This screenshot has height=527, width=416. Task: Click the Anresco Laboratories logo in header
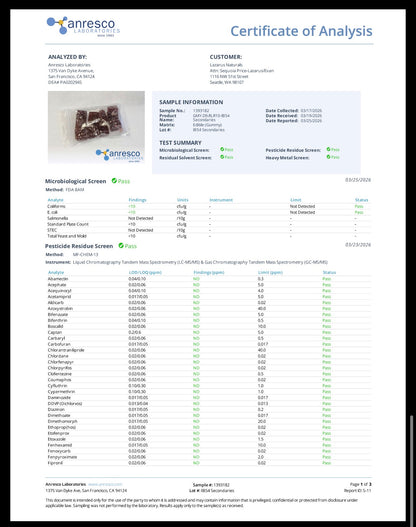tap(83, 26)
